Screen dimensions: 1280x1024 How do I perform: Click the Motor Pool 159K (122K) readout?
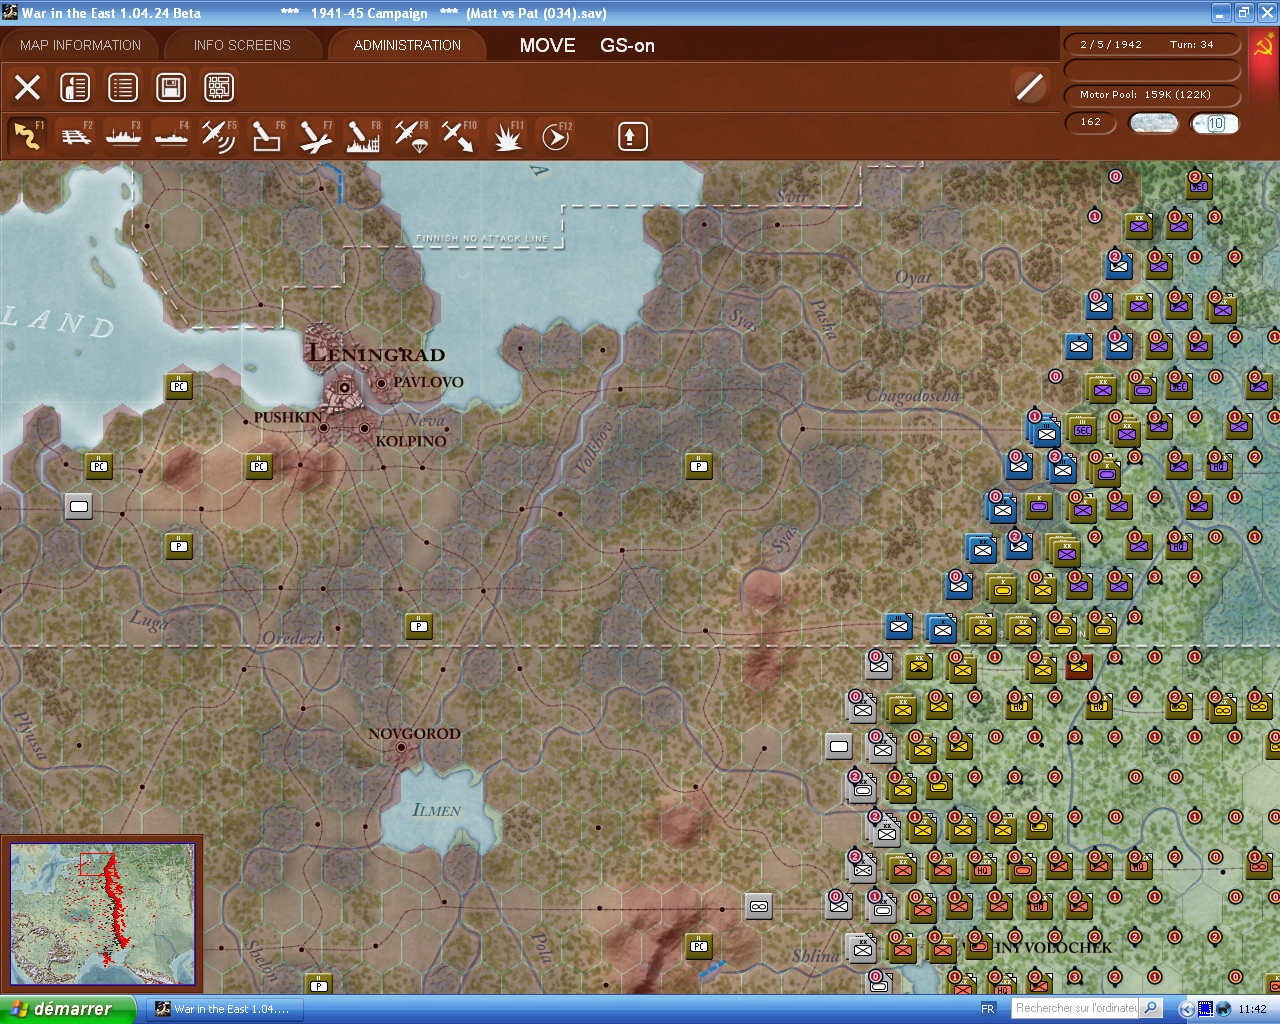1152,95
